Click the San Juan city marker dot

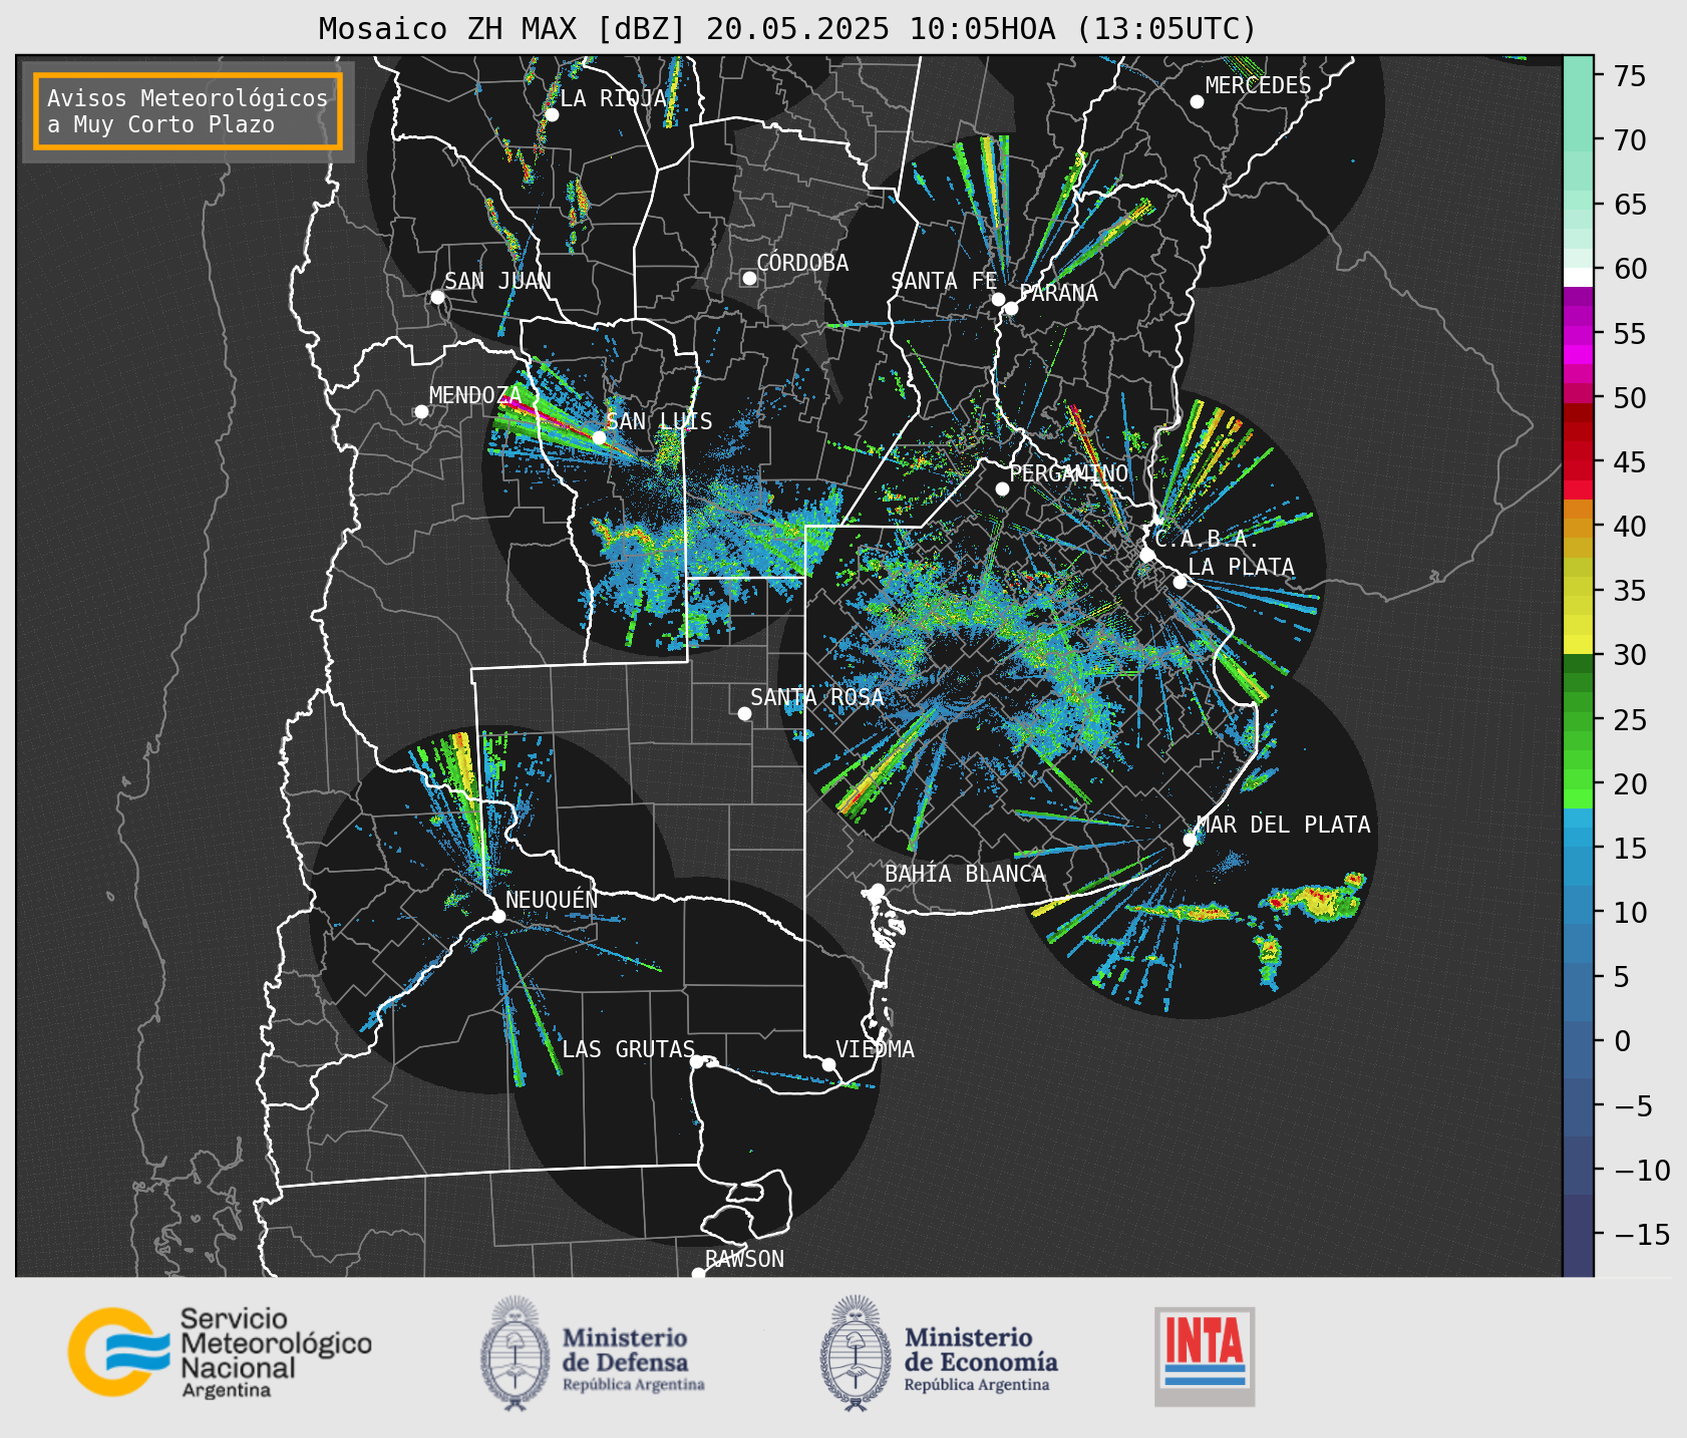(437, 297)
